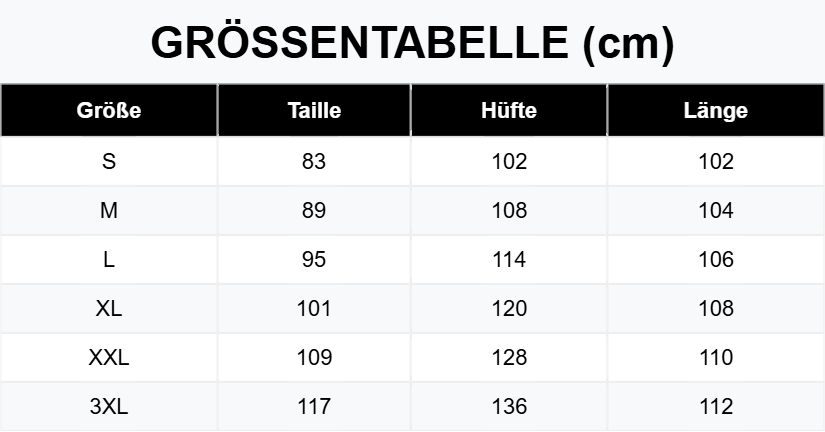The width and height of the screenshot is (825, 432).
Task: Select the Taille value 83
Action: point(314,162)
